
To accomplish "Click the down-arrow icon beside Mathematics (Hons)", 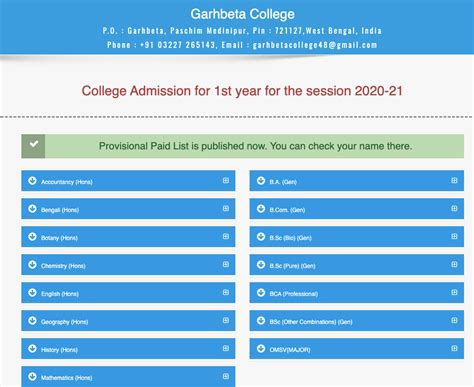I will [x=32, y=377].
